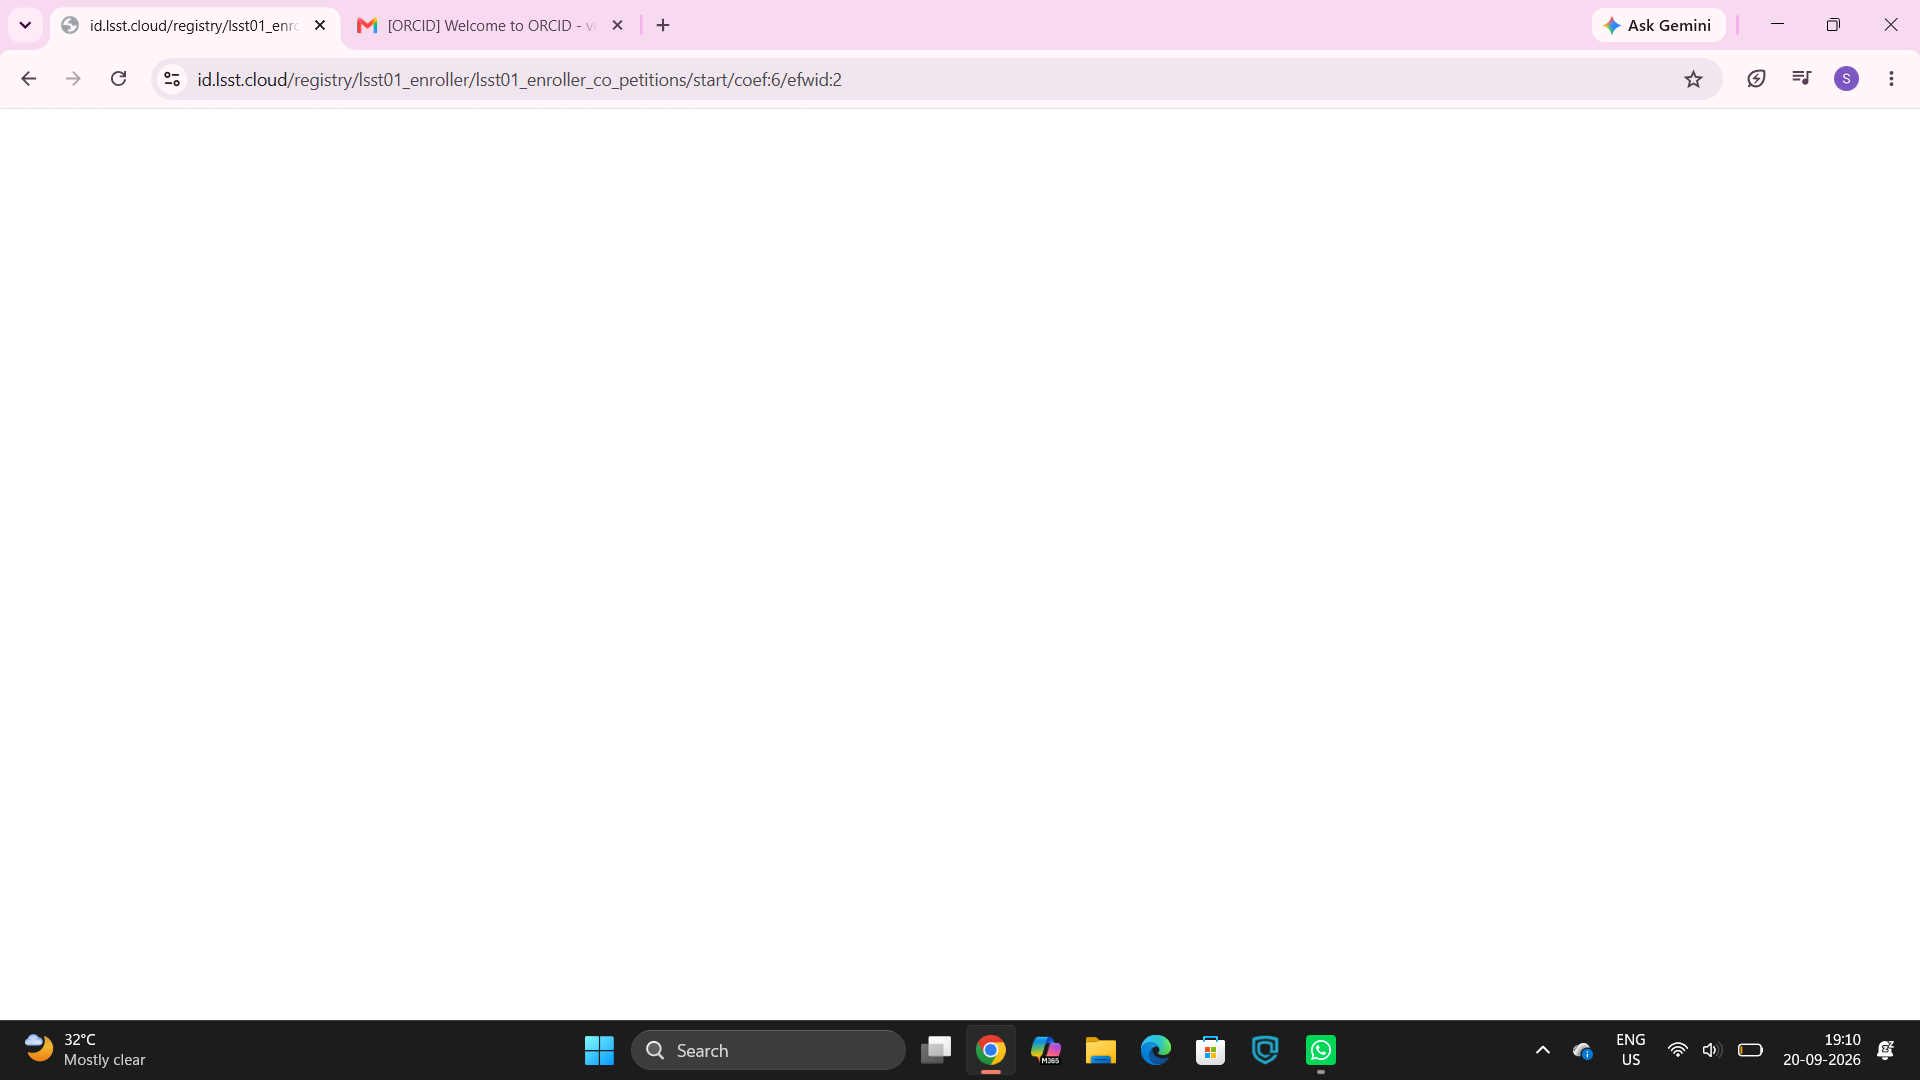Open the media controls icon

[1802, 79]
